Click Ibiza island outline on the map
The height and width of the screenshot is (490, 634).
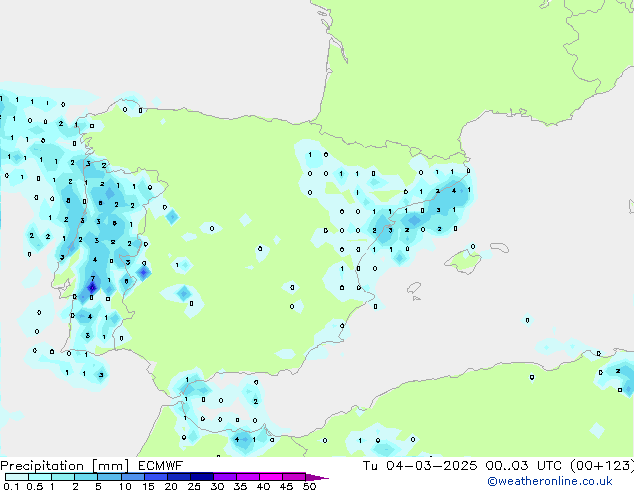coord(414,288)
